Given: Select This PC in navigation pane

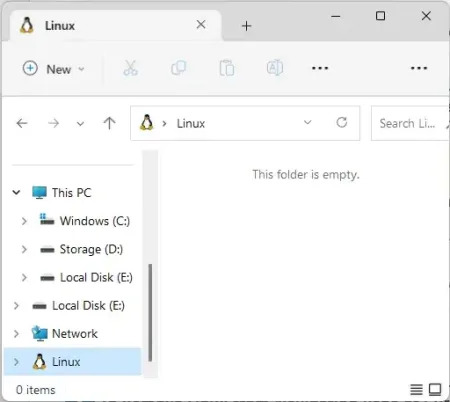Looking at the screenshot, I should point(71,193).
